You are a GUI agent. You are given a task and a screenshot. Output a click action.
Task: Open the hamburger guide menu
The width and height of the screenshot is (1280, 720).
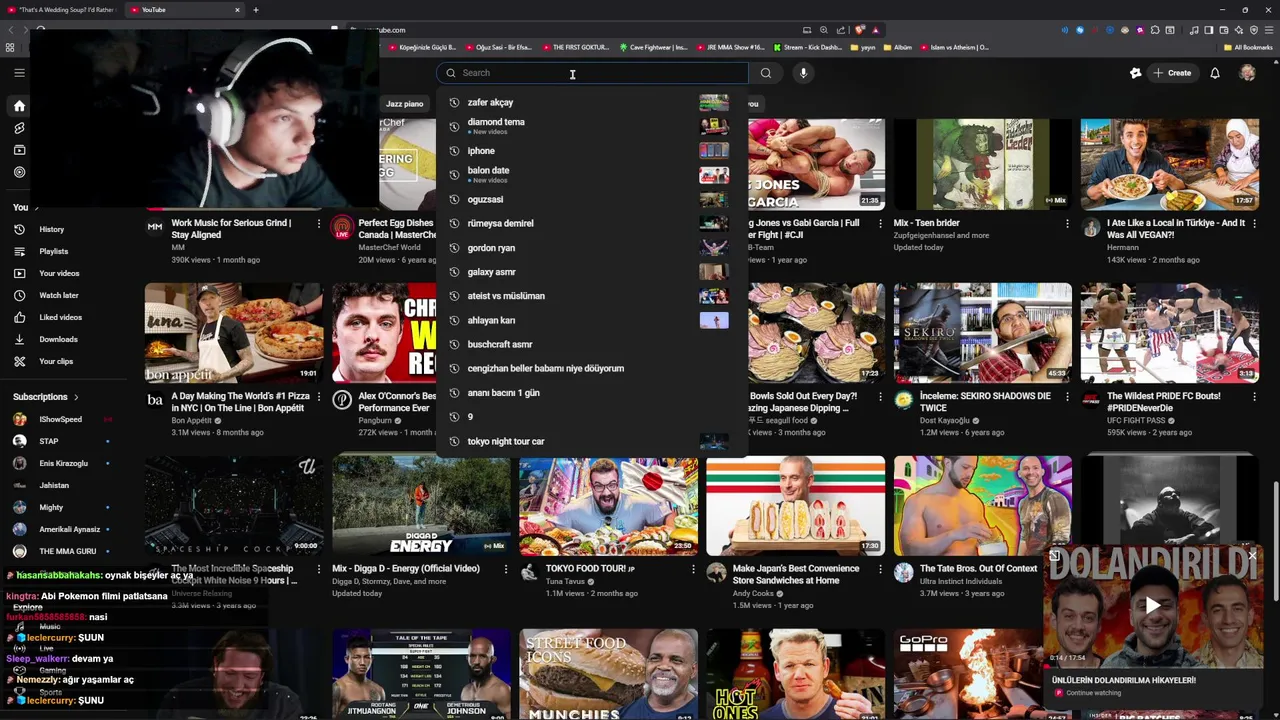tap(19, 73)
